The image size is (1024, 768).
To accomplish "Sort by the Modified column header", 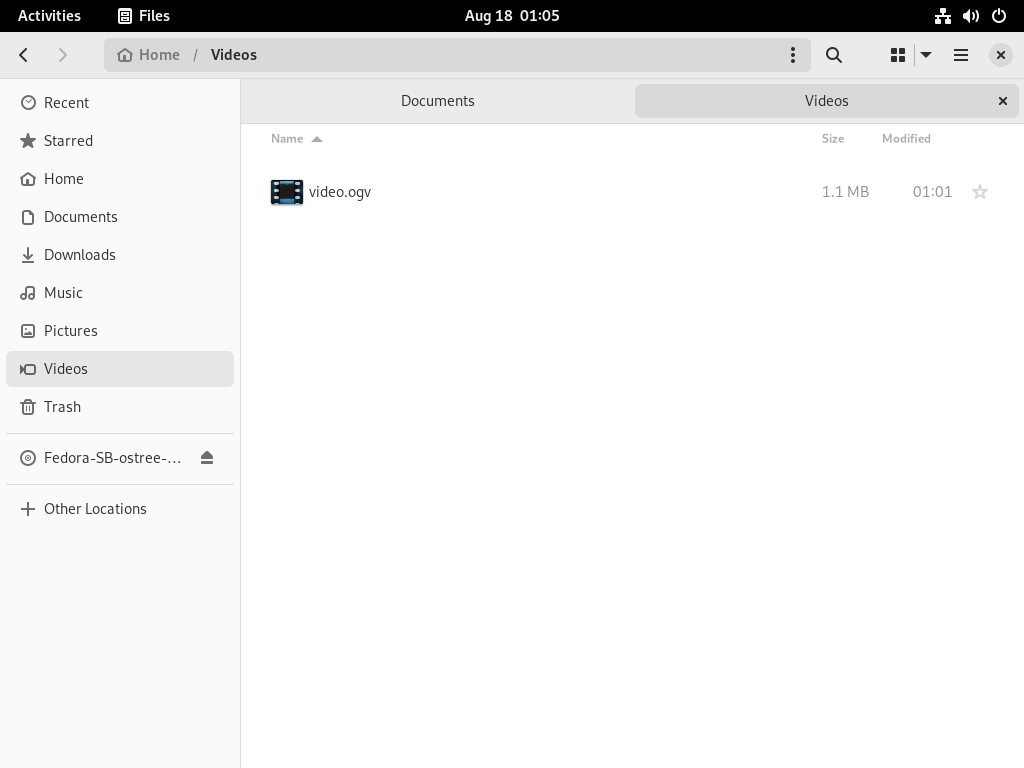I will click(906, 138).
